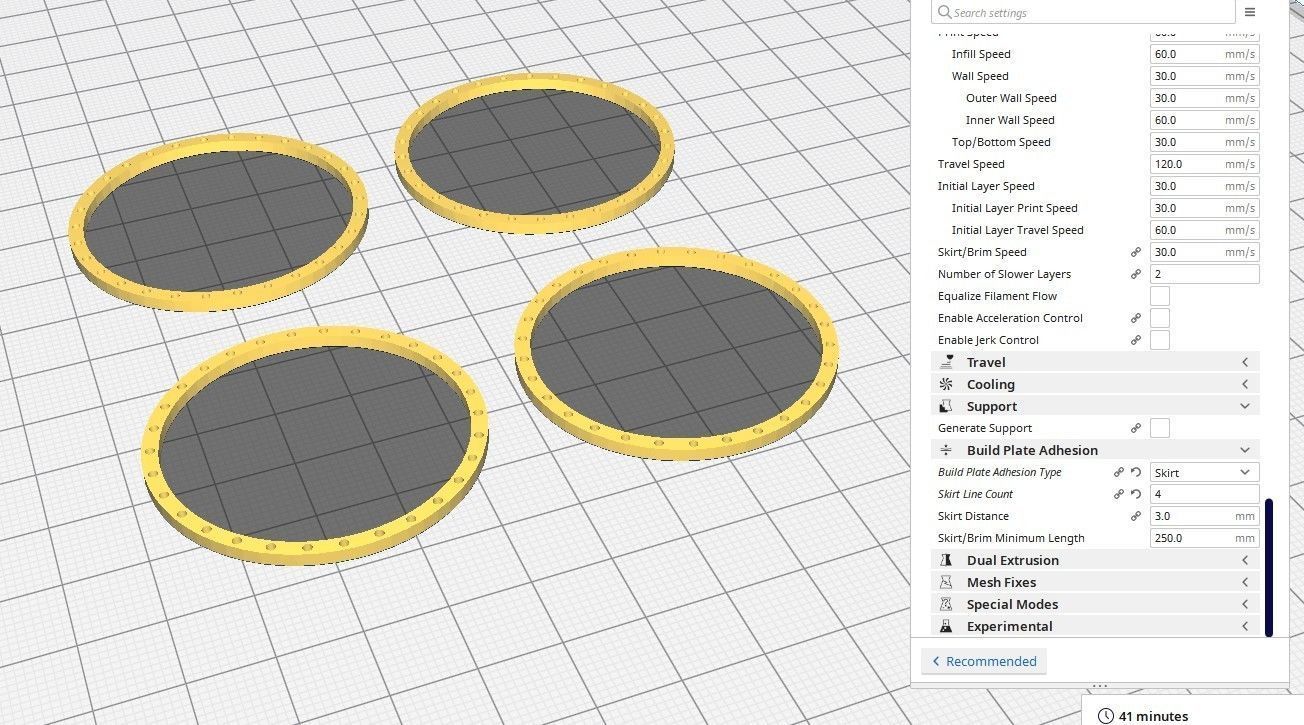This screenshot has height=725, width=1304.
Task: Collapse the Support section chevron
Action: point(1245,406)
